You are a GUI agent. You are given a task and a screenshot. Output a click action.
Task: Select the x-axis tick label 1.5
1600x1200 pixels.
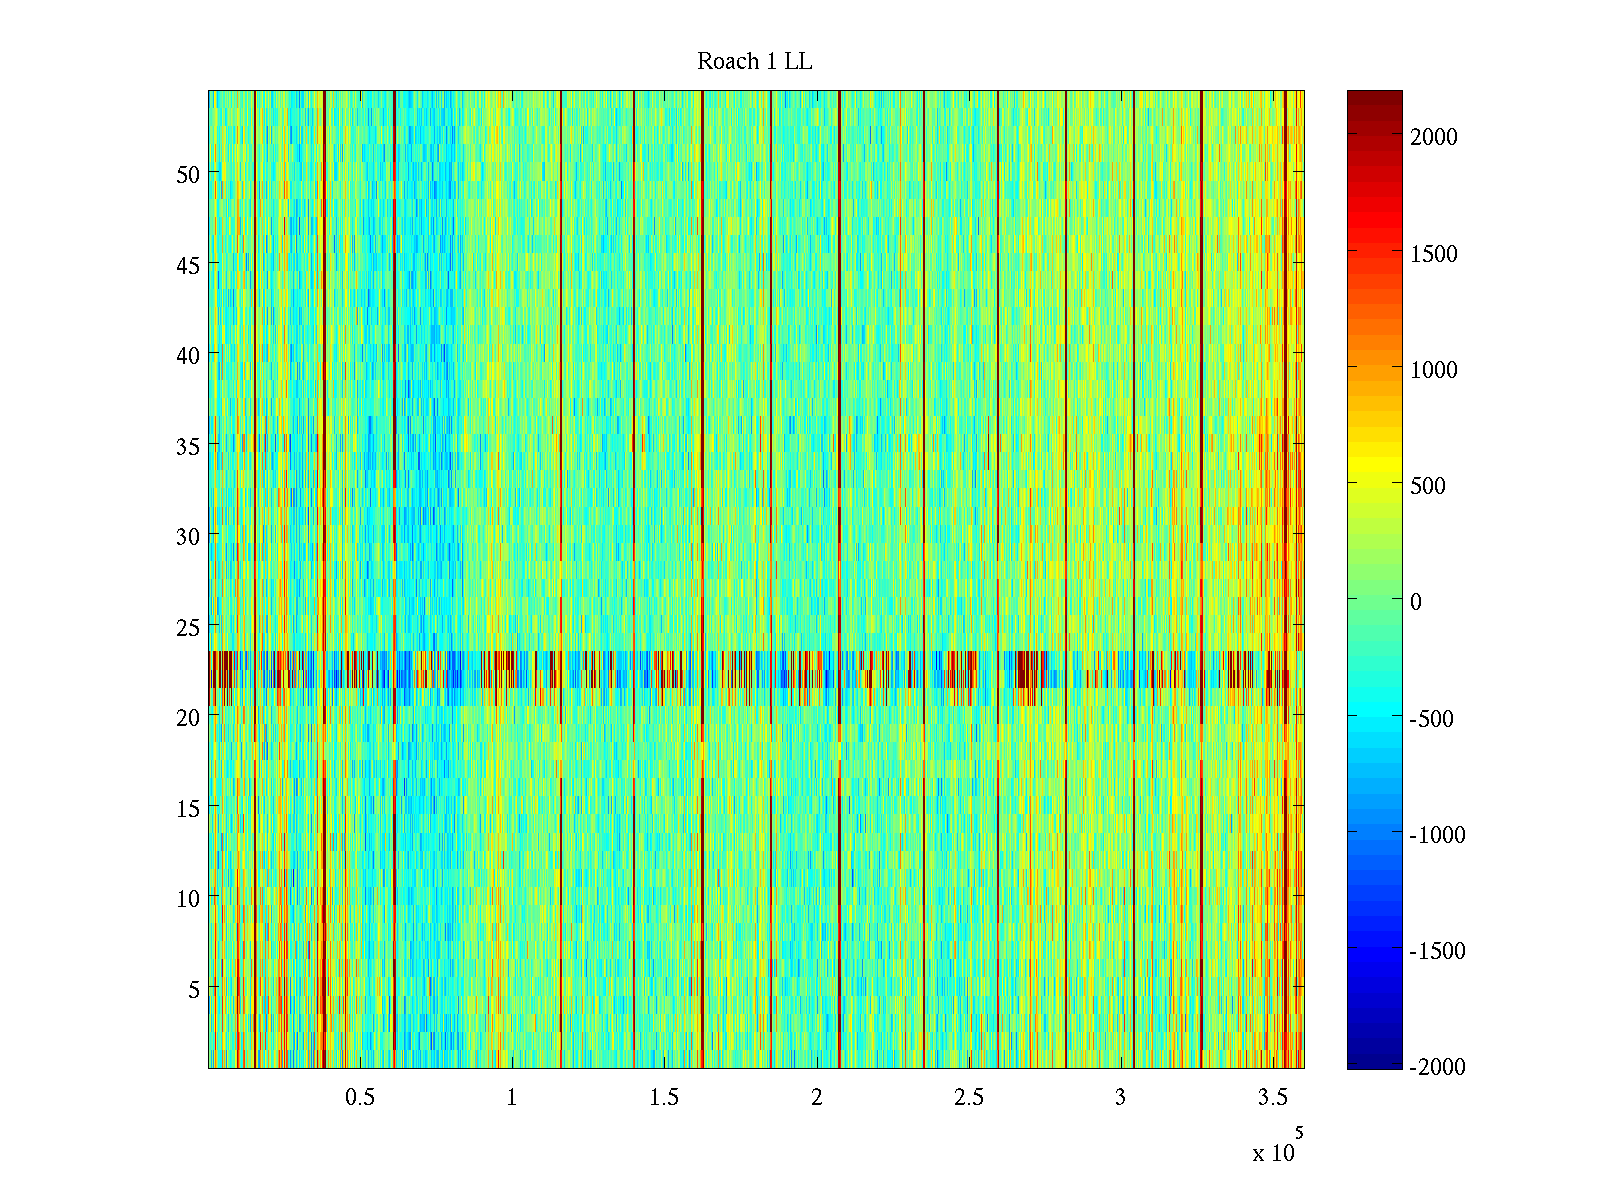coord(664,1098)
